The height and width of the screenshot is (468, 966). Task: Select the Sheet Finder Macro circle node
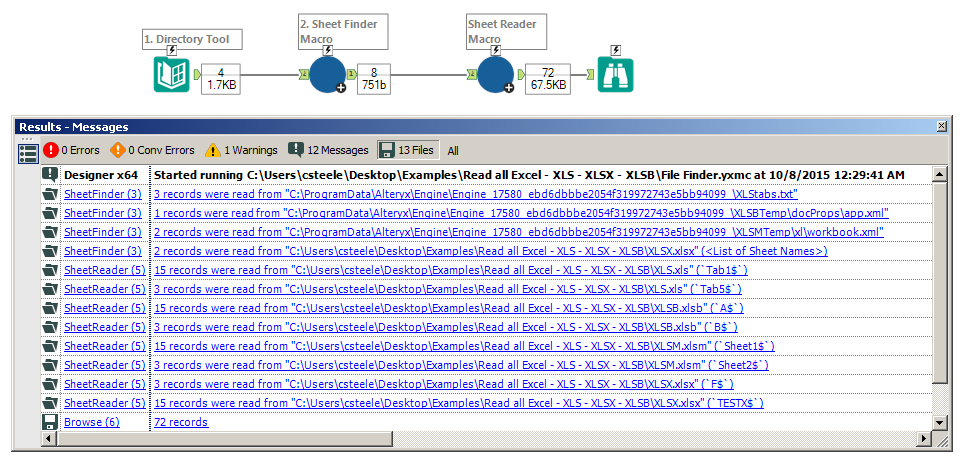point(328,75)
